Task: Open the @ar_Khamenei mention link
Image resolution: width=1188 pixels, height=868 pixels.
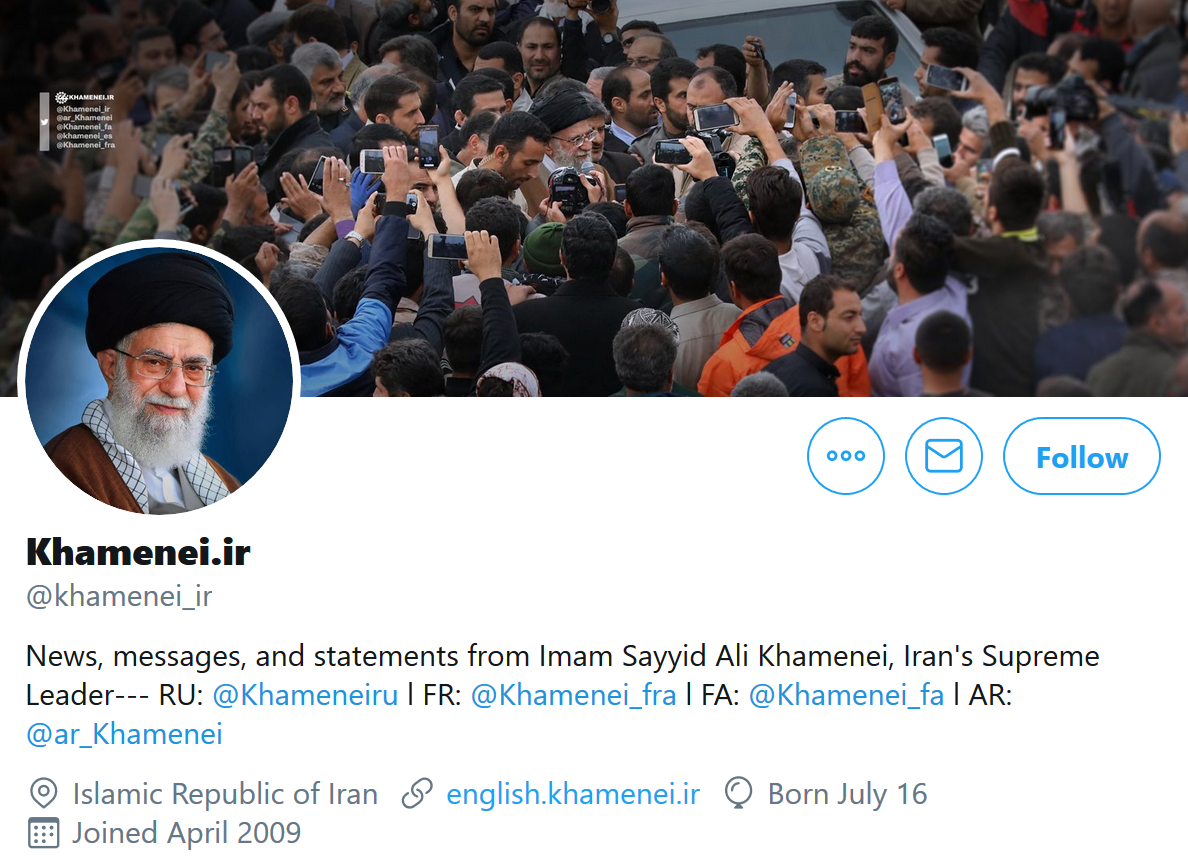Action: coord(124,734)
